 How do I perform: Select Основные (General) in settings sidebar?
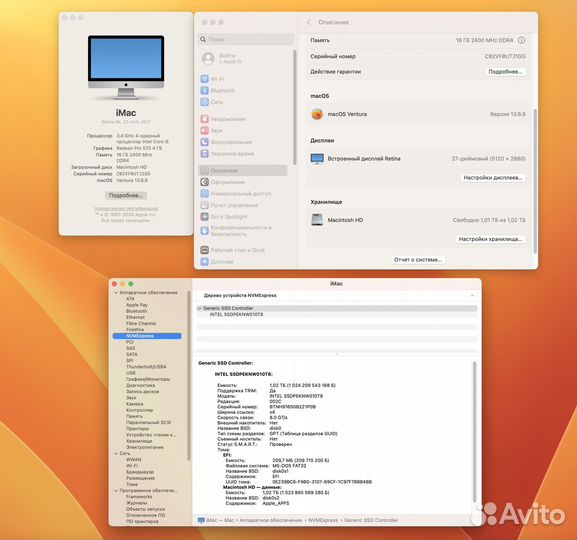click(x=243, y=170)
